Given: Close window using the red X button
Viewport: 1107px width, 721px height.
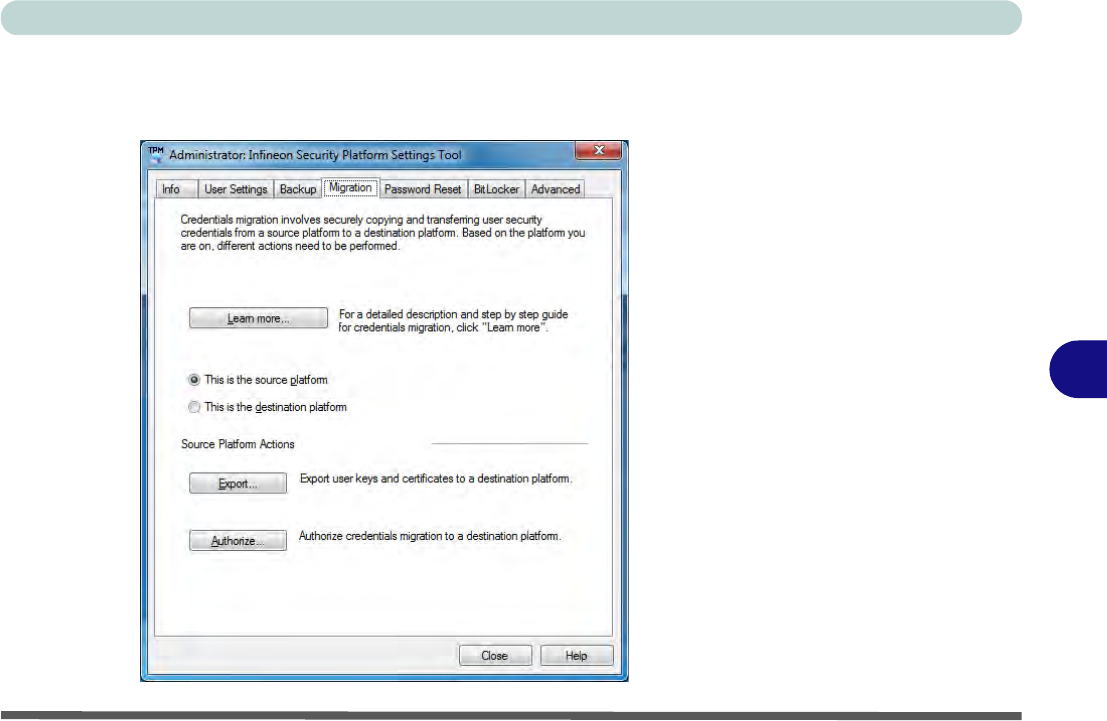Looking at the screenshot, I should 599,150.
